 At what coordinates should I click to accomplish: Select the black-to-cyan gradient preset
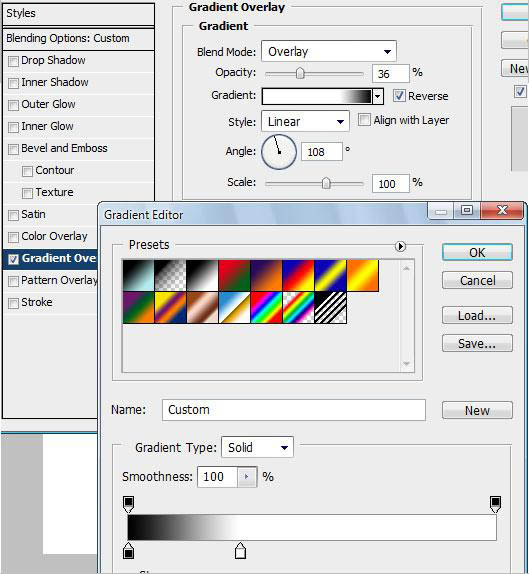click(x=138, y=276)
